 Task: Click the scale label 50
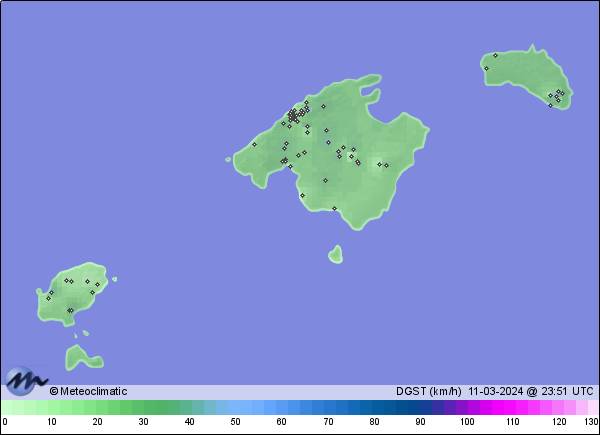tap(235, 422)
